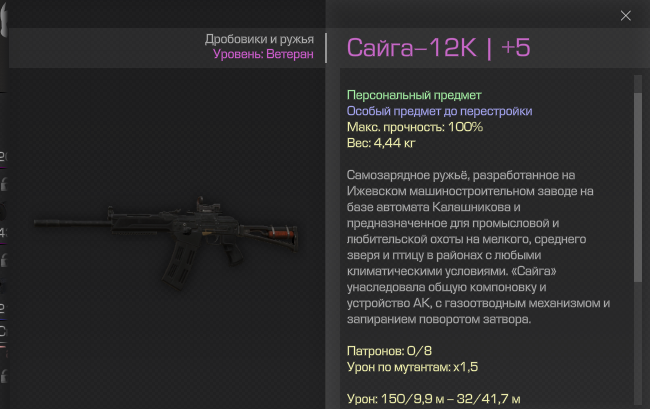Click the red dot sight on the rifle
The image size is (650, 409).
click(205, 207)
